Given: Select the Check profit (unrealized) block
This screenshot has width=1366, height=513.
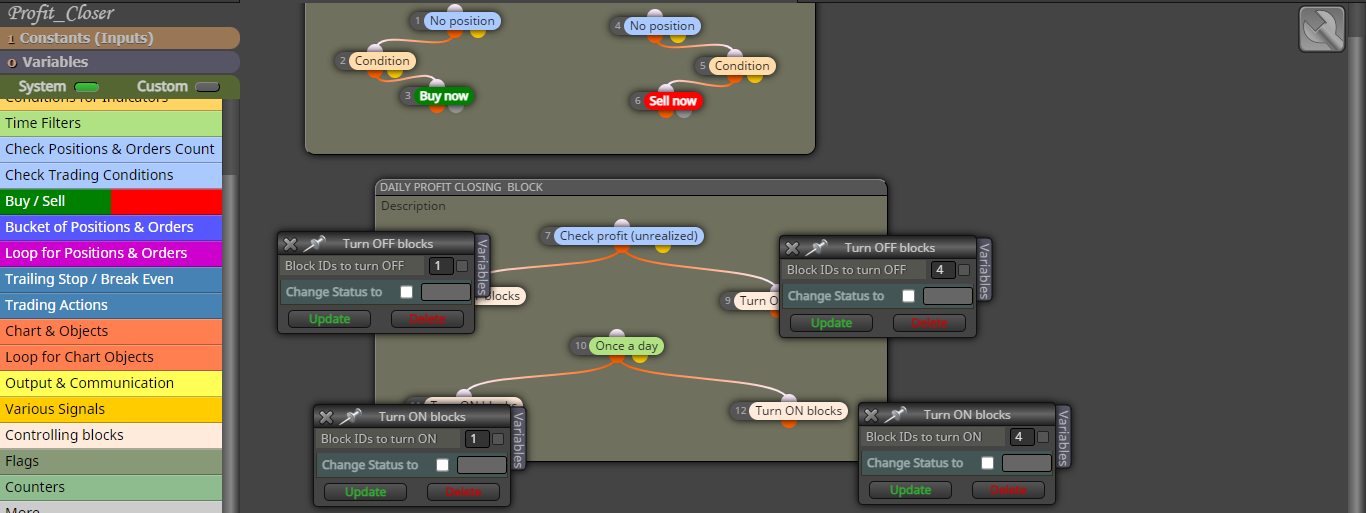Looking at the screenshot, I should [x=629, y=236].
